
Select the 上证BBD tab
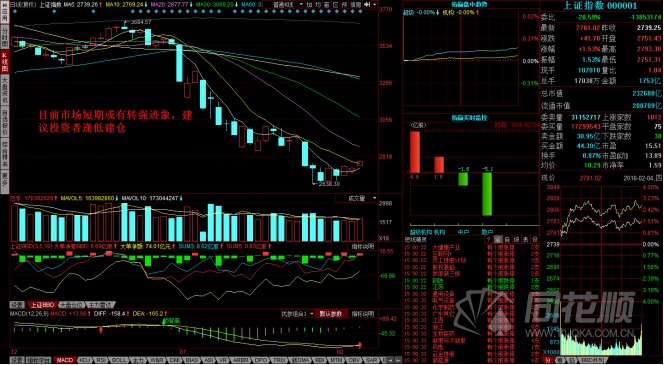click(42, 304)
